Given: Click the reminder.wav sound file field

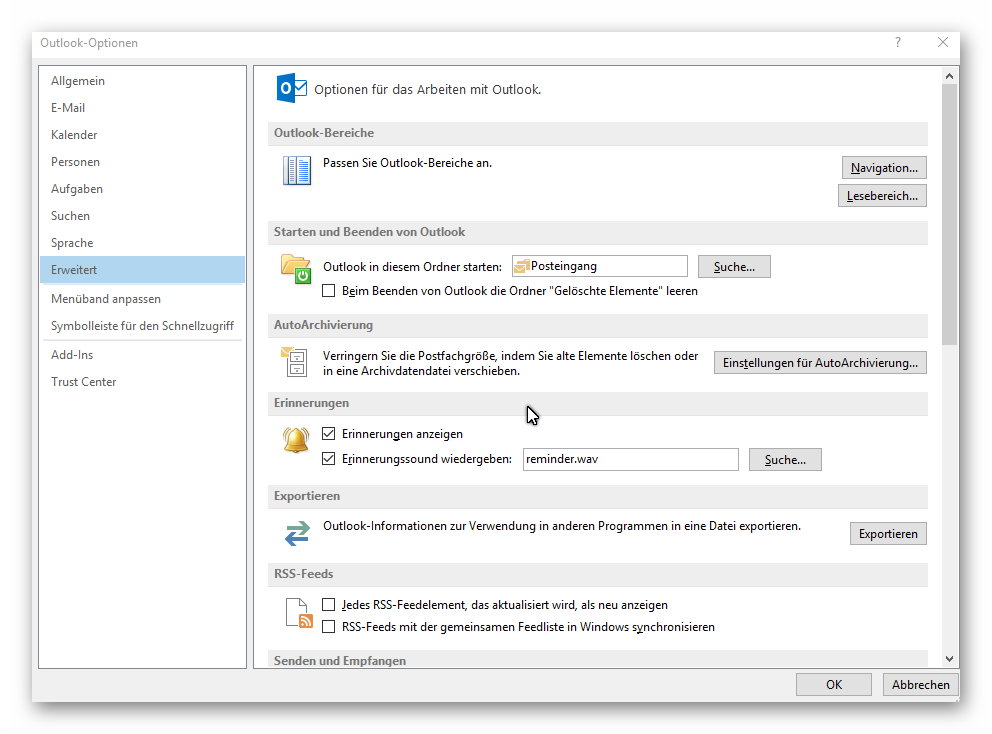Looking at the screenshot, I should pyautogui.click(x=630, y=459).
